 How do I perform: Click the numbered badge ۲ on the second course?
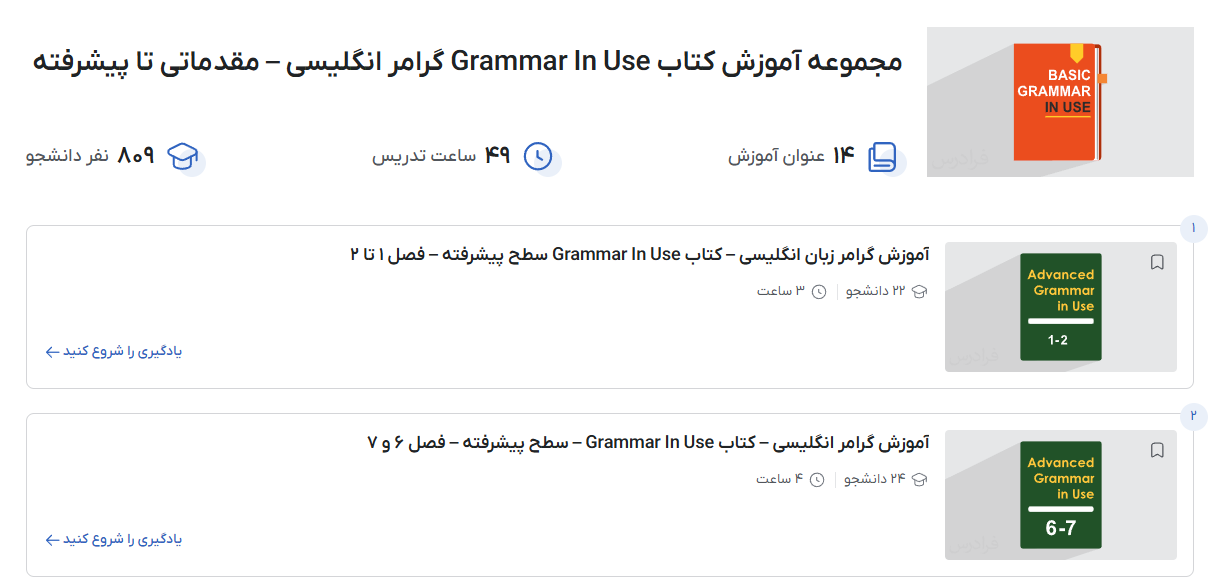tap(1192, 416)
